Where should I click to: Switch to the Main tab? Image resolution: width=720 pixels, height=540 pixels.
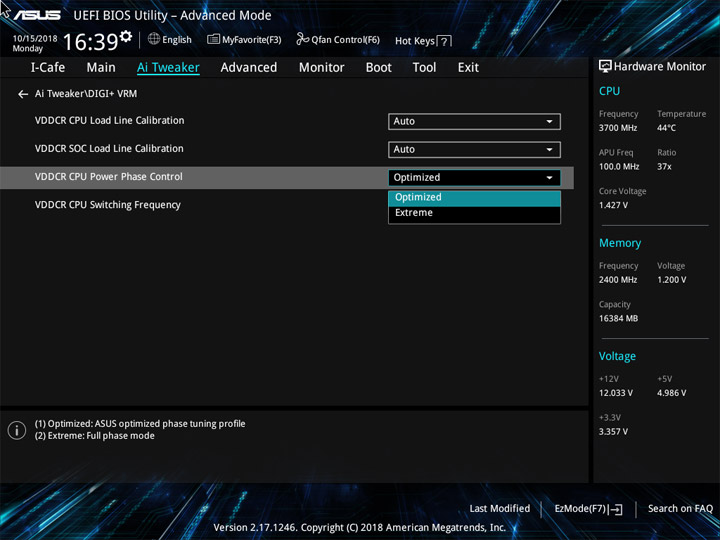101,68
